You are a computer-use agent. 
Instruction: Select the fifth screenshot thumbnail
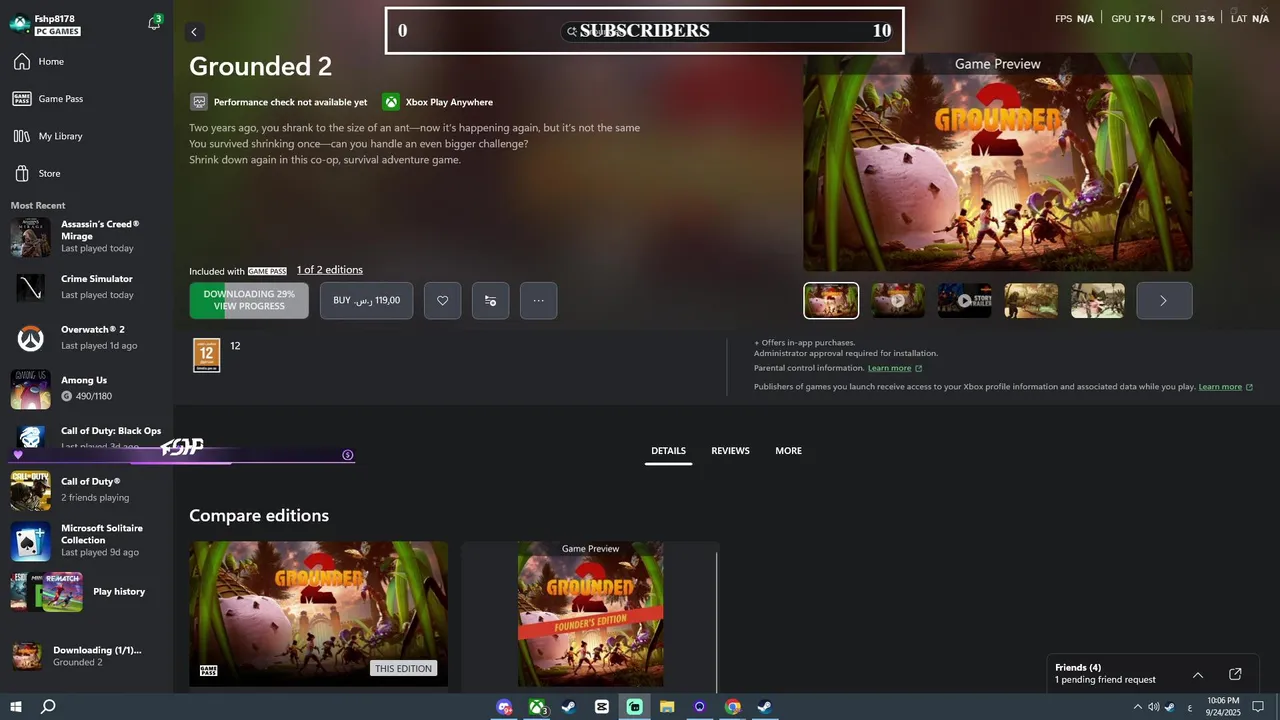(x=1097, y=300)
